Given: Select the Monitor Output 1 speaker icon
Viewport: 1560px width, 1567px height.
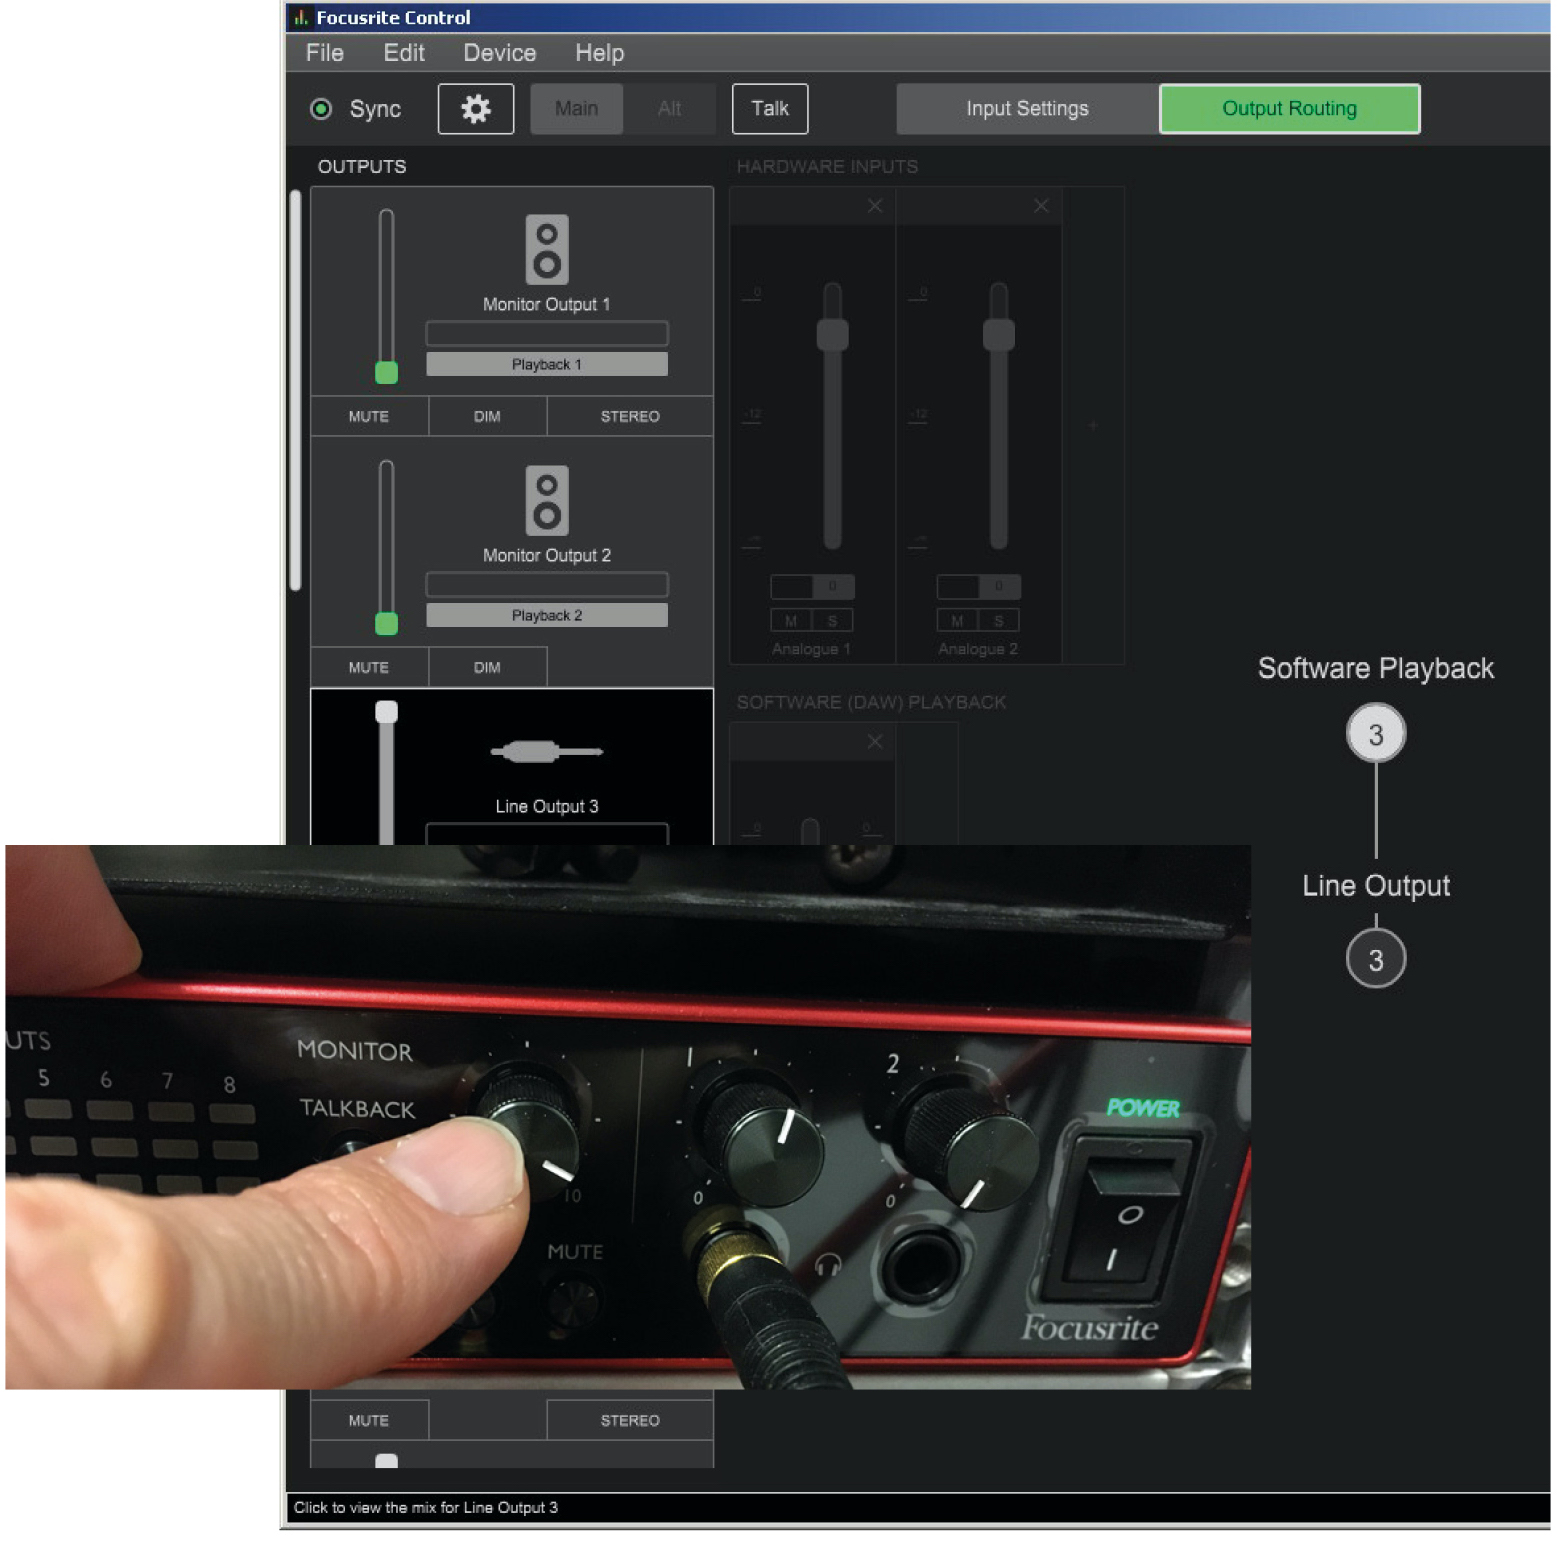Looking at the screenshot, I should click(547, 249).
